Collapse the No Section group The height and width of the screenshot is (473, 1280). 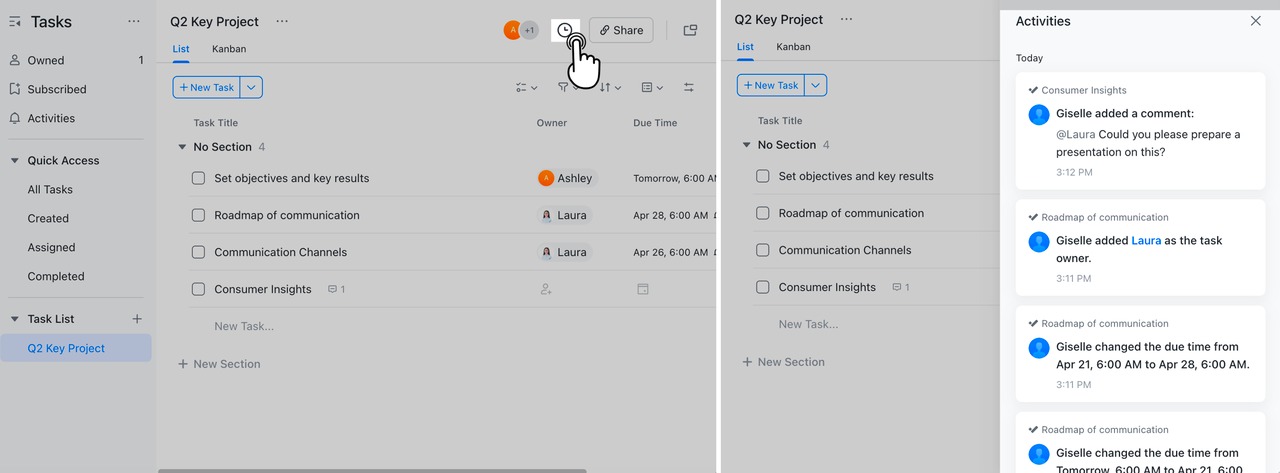coord(182,147)
